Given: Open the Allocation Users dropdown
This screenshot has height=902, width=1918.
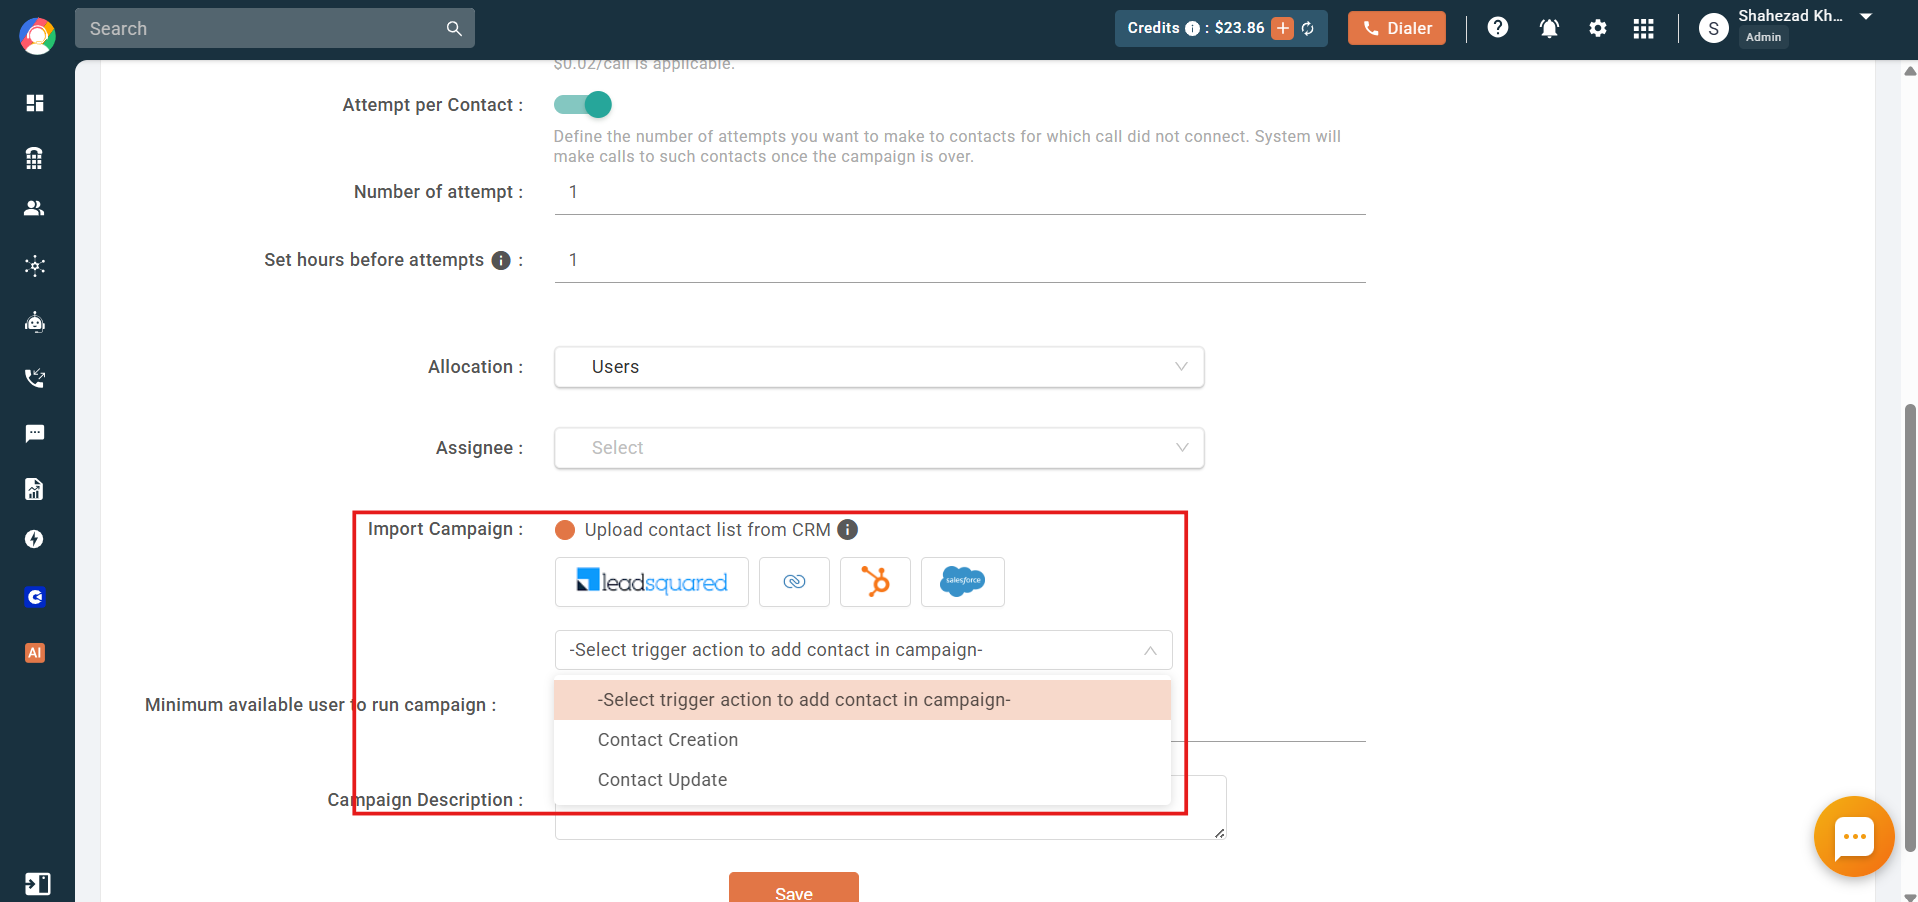Looking at the screenshot, I should (x=879, y=367).
